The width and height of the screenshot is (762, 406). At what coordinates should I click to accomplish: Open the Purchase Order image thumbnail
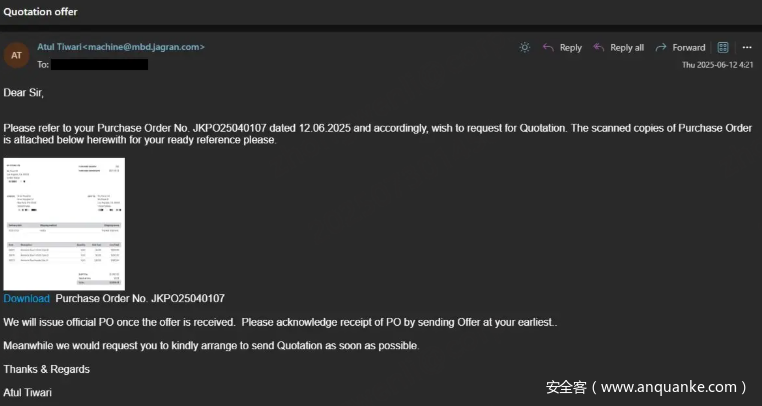[64, 224]
